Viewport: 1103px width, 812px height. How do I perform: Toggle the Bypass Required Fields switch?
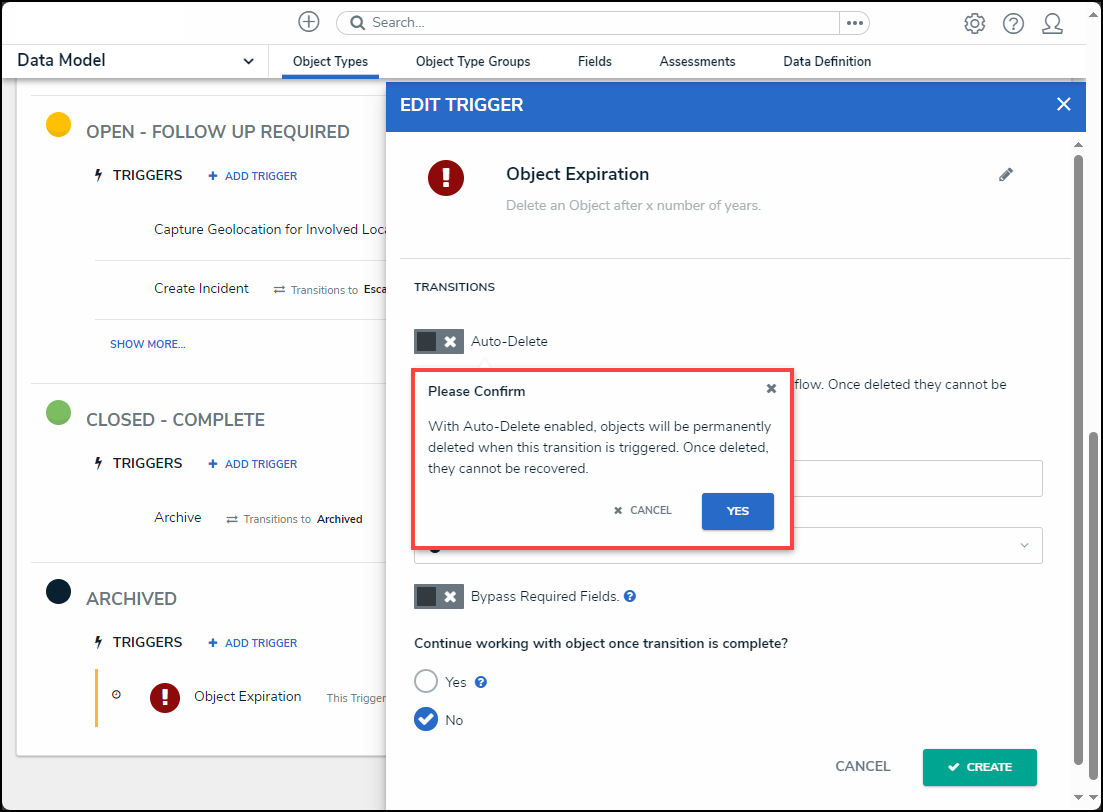pyautogui.click(x=439, y=597)
